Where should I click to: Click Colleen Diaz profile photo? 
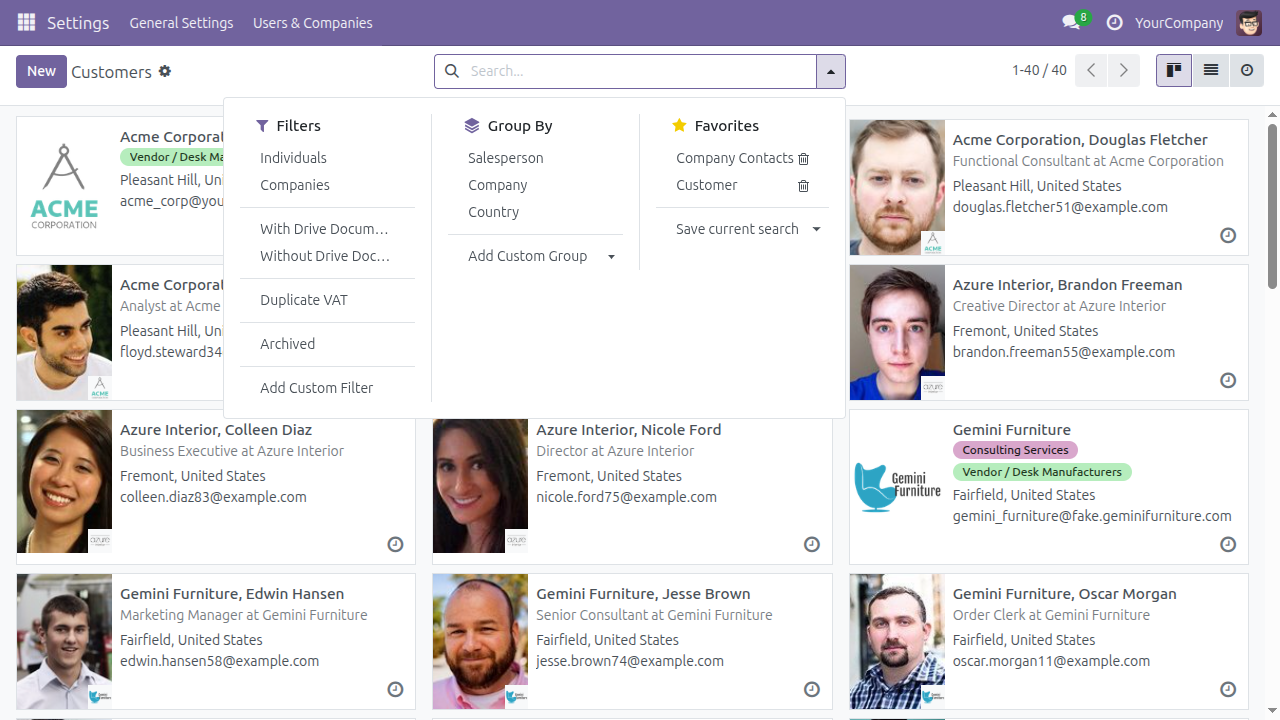click(x=64, y=481)
